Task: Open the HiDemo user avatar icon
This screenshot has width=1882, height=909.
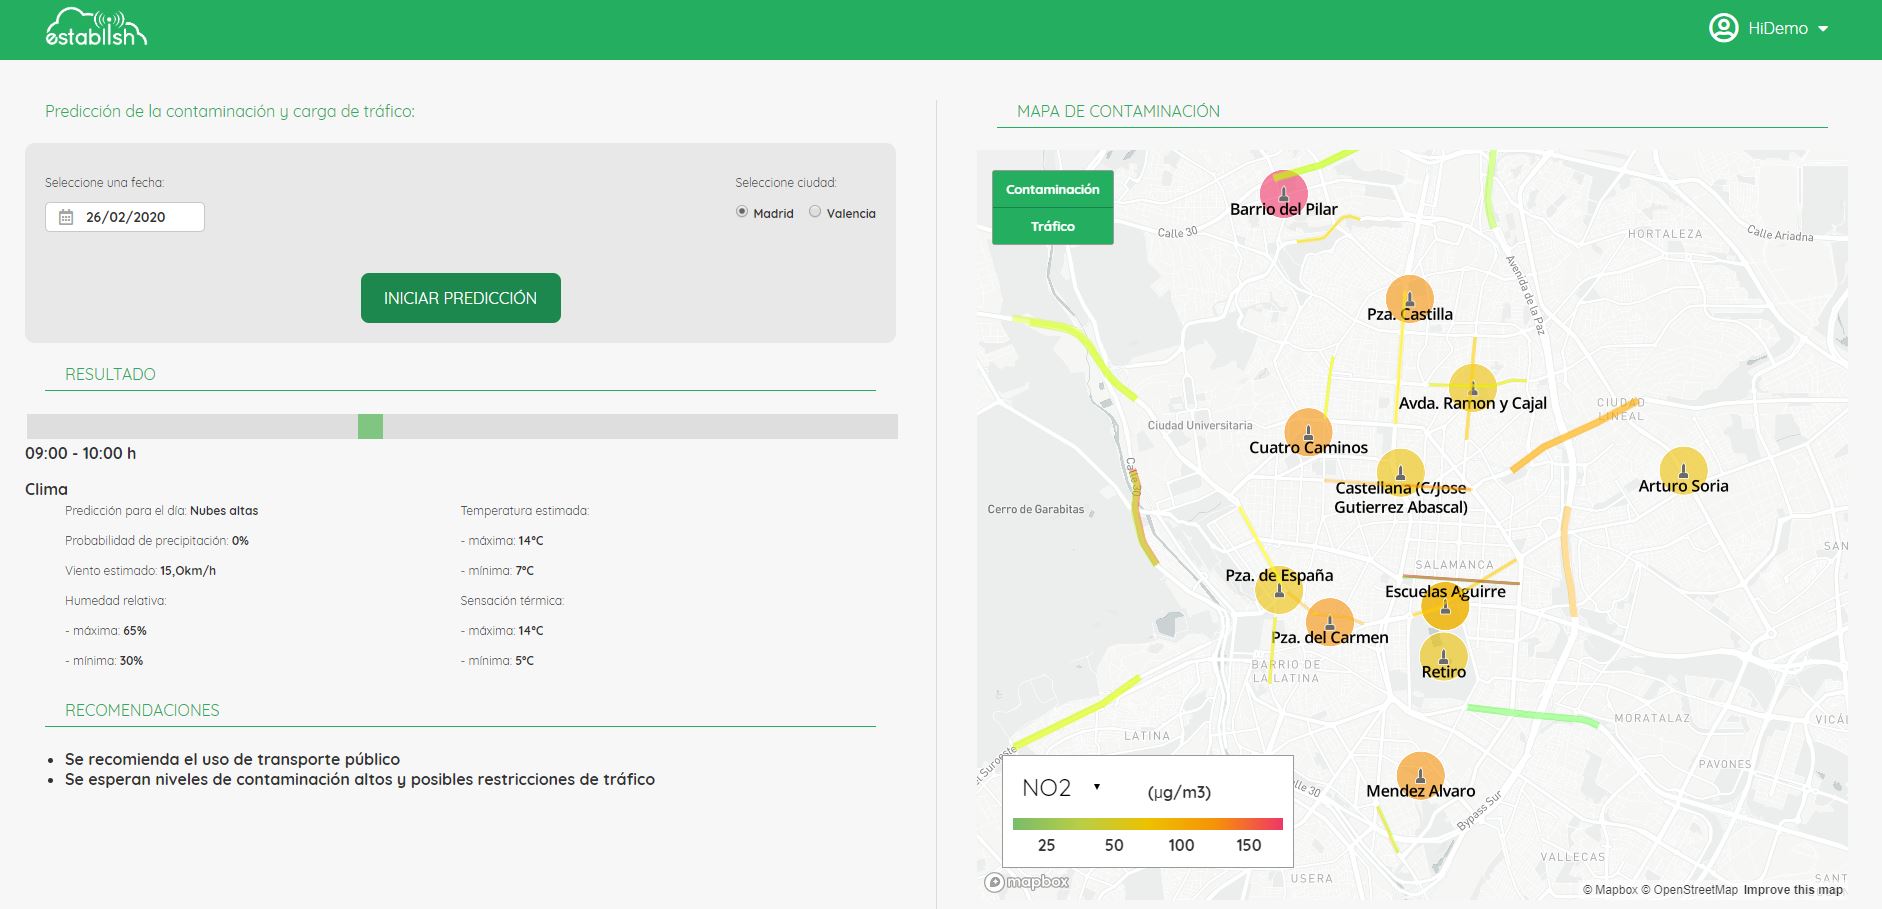Action: coord(1724,28)
